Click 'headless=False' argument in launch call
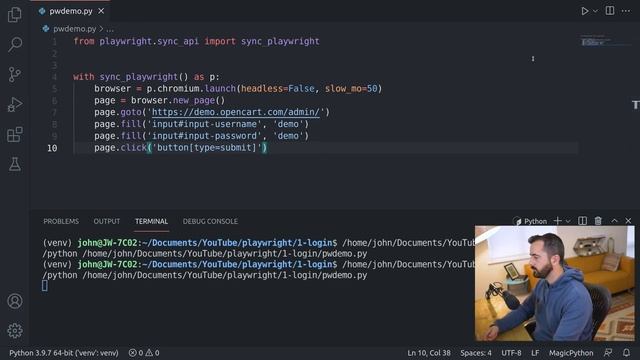 [278, 89]
